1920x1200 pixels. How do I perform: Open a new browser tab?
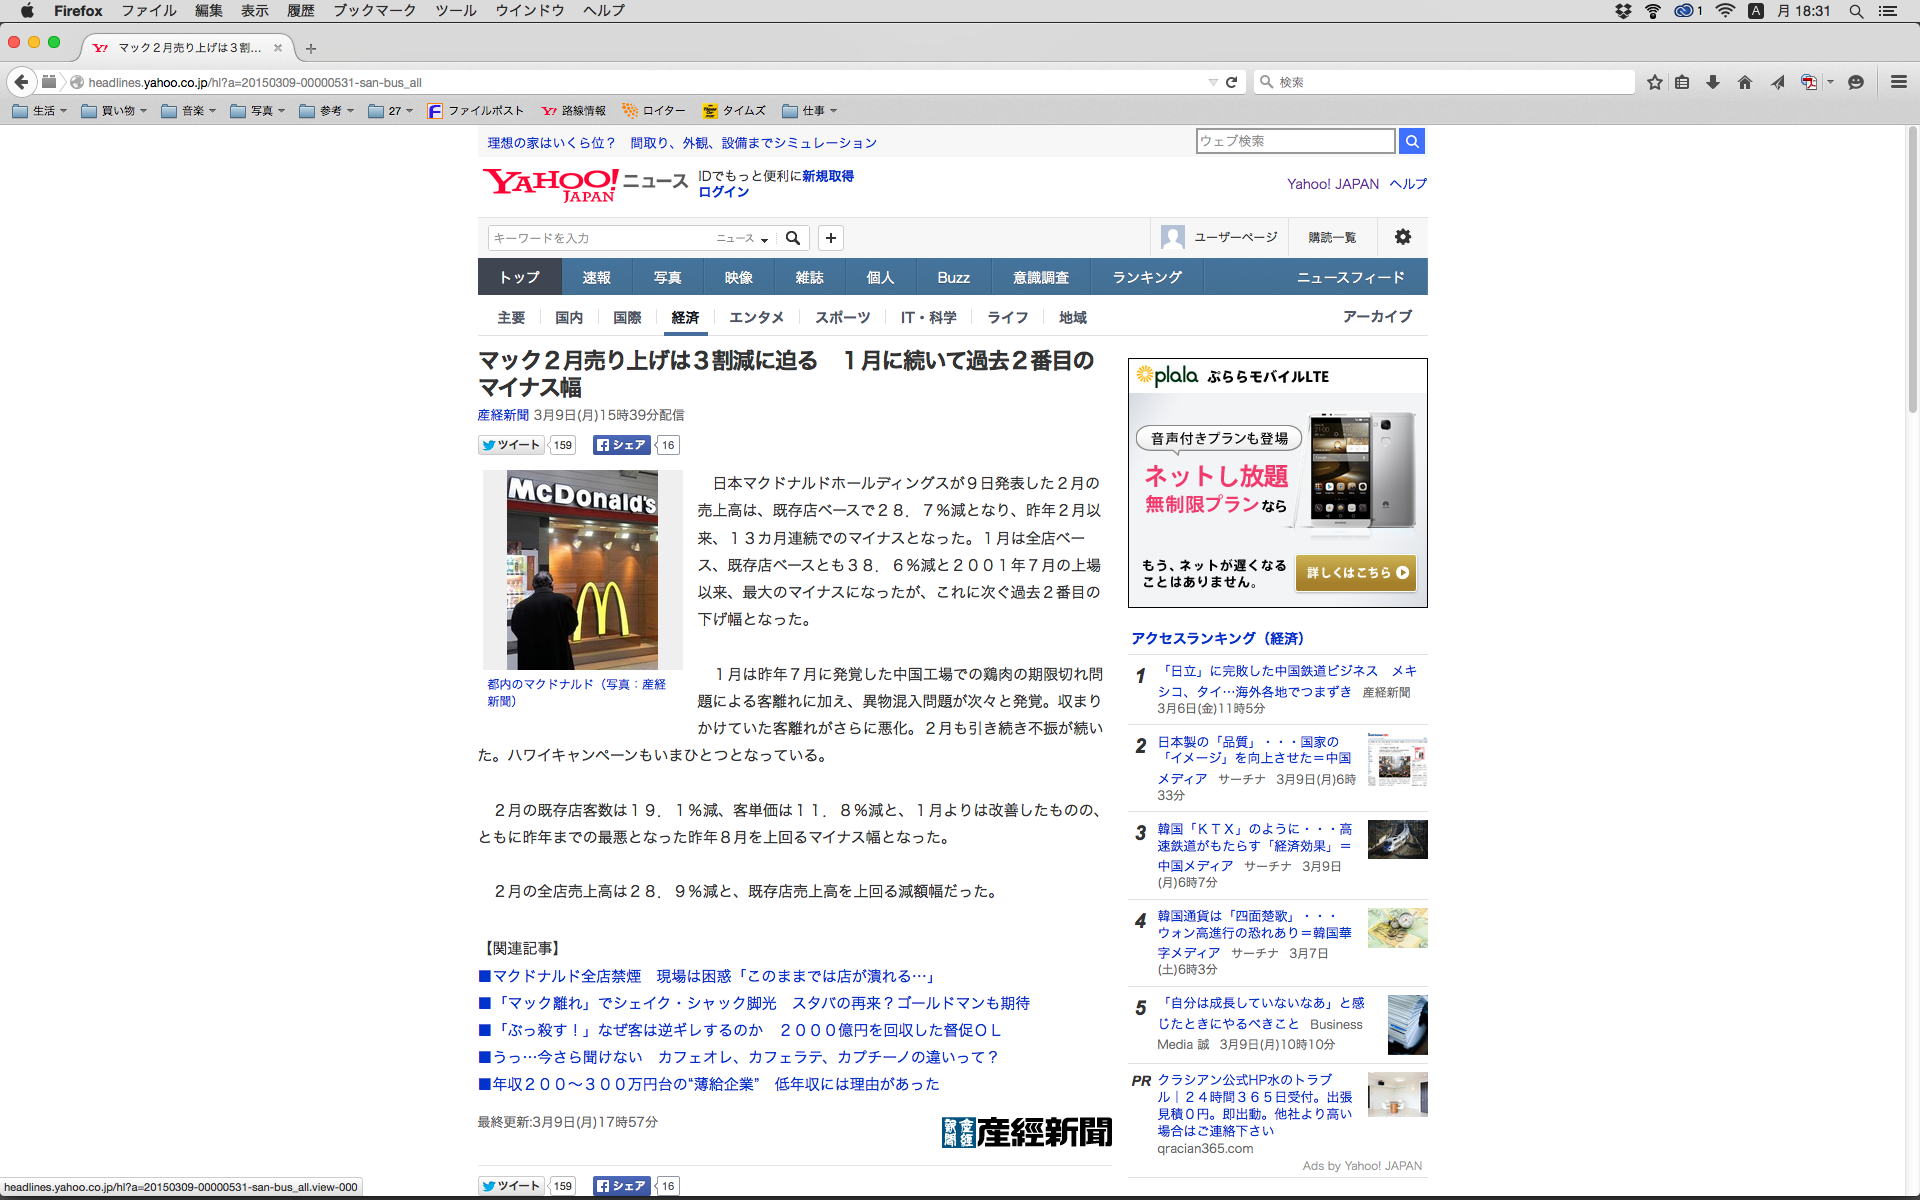tap(311, 48)
